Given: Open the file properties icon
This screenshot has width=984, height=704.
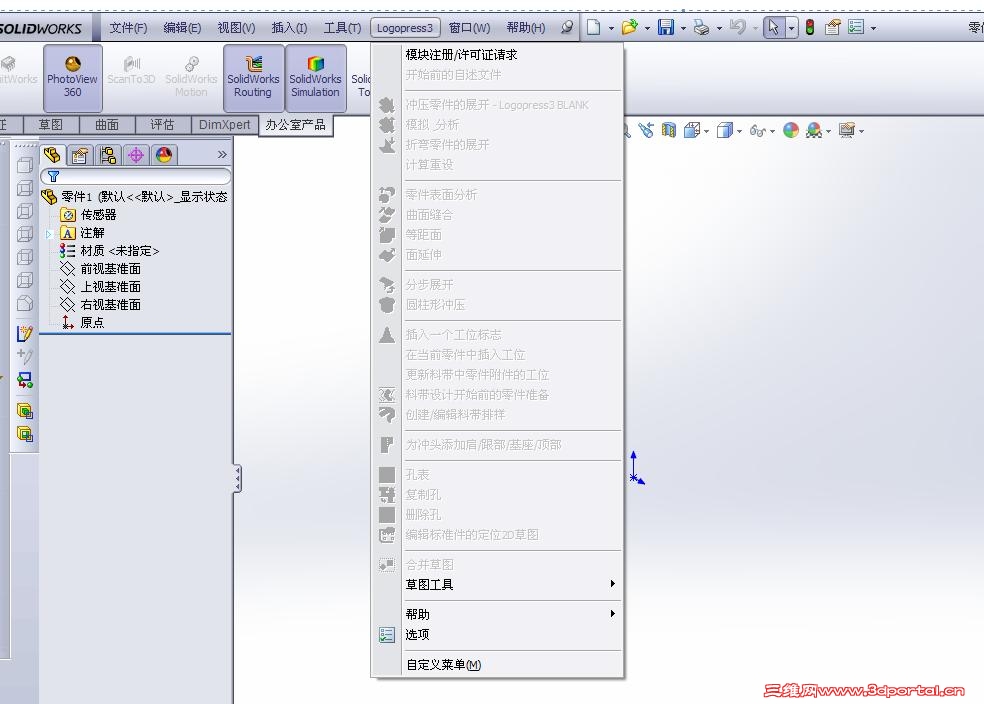Looking at the screenshot, I should pos(833,27).
